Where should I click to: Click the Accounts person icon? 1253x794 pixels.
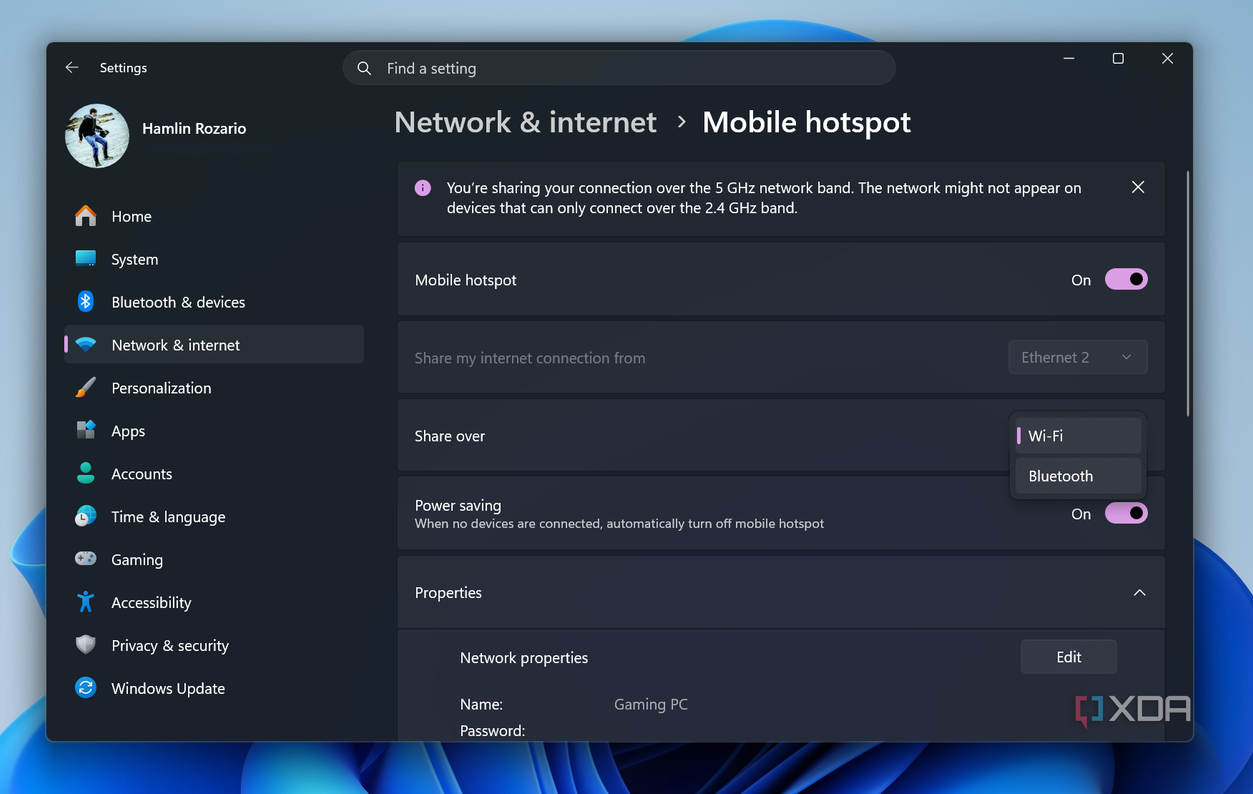(x=86, y=474)
